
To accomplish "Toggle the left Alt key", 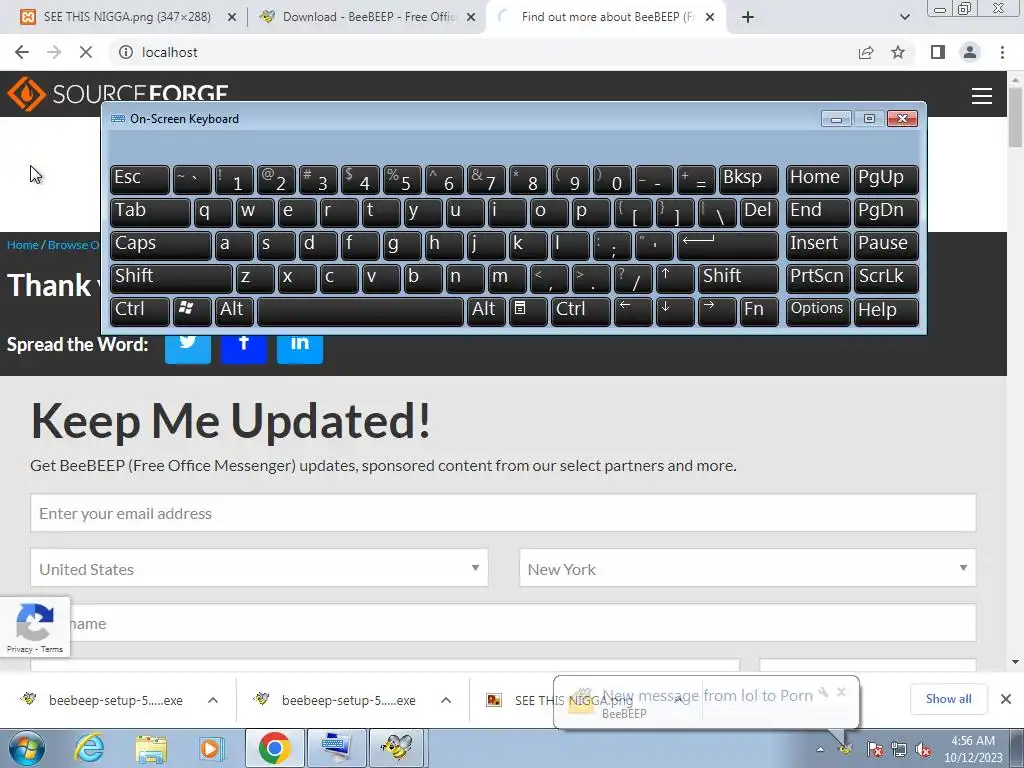I will coord(234,310).
